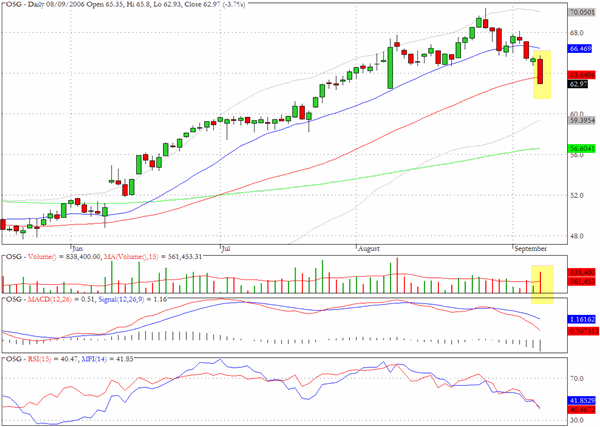Viewport: 600px width, 427px height.
Task: Click the September month marker on axis
Action: click(530, 249)
